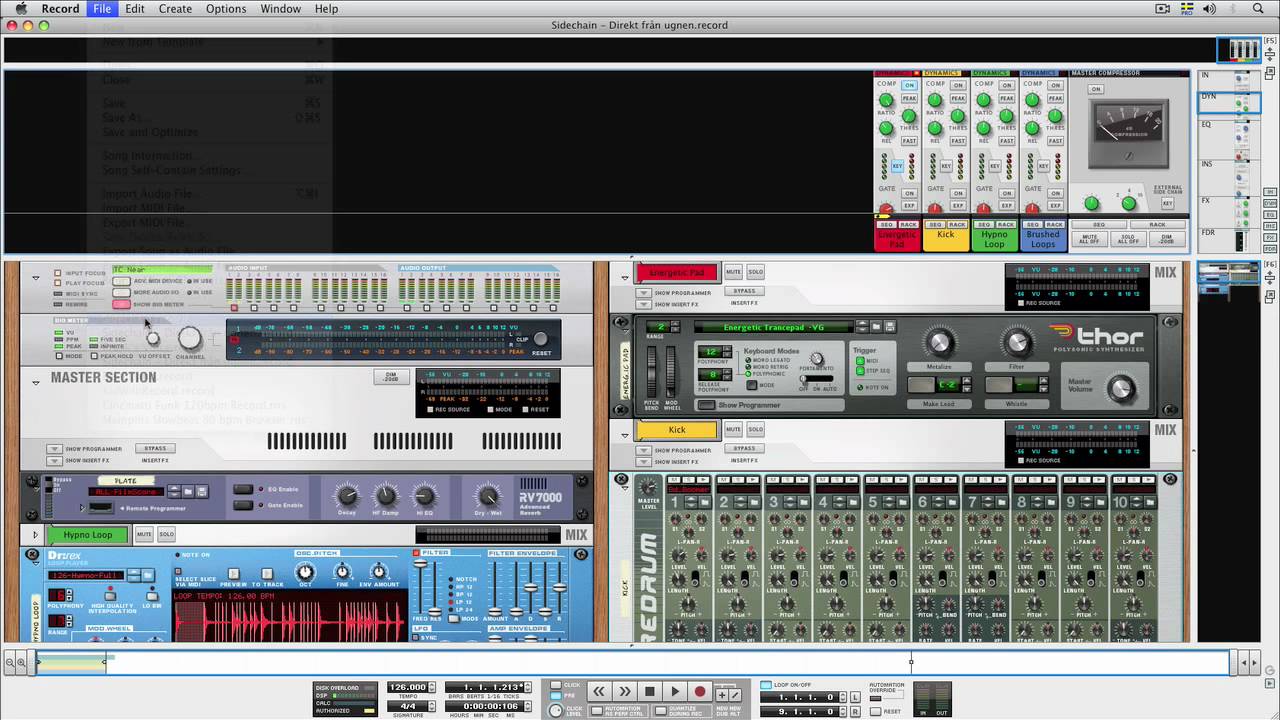
Task: Expand the Hypno Loop mix channel
Action: 36,535
